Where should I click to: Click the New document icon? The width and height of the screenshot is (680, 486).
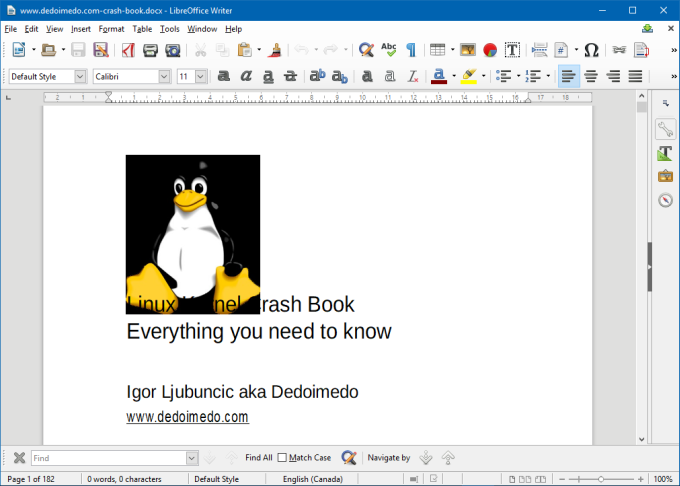pyautogui.click(x=19, y=50)
